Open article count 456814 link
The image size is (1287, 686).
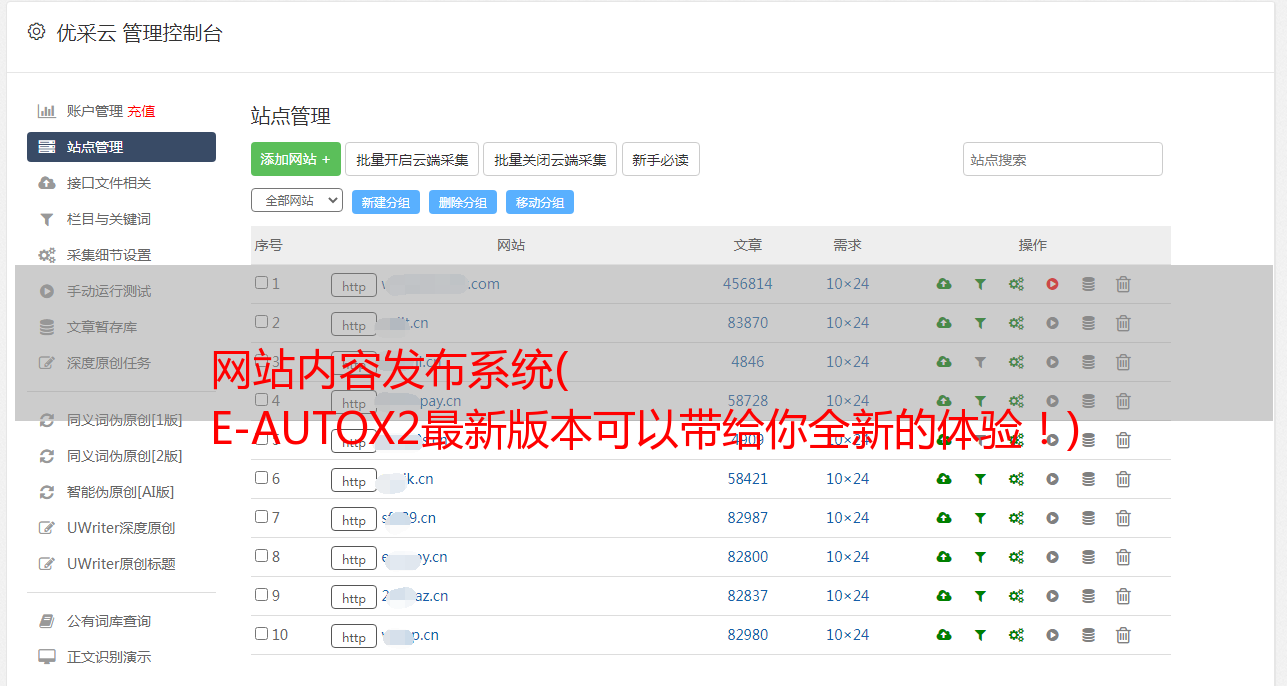[748, 284]
